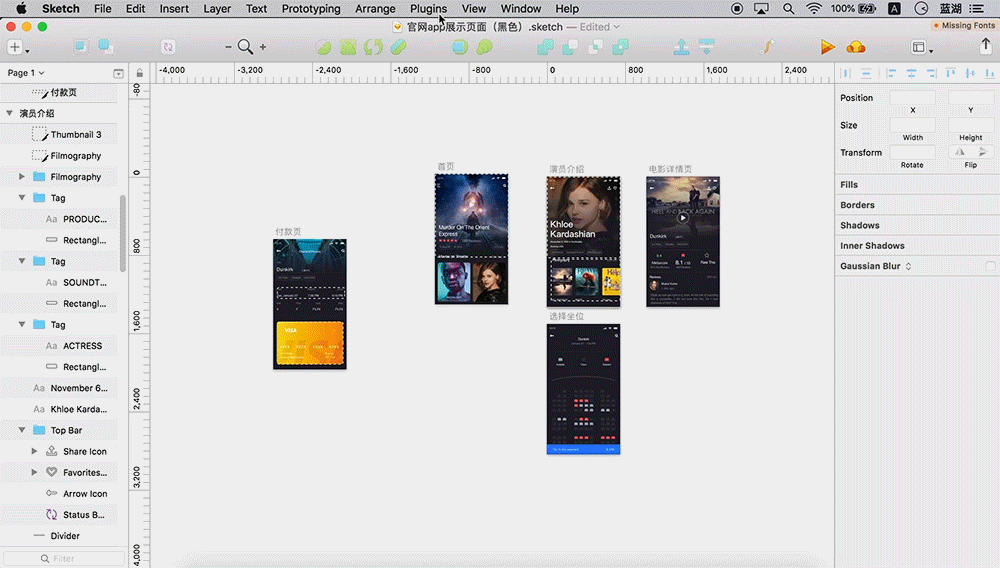Viewport: 1000px width, 568px height.
Task: Click the Align Left icon in inspector
Action: point(891,73)
